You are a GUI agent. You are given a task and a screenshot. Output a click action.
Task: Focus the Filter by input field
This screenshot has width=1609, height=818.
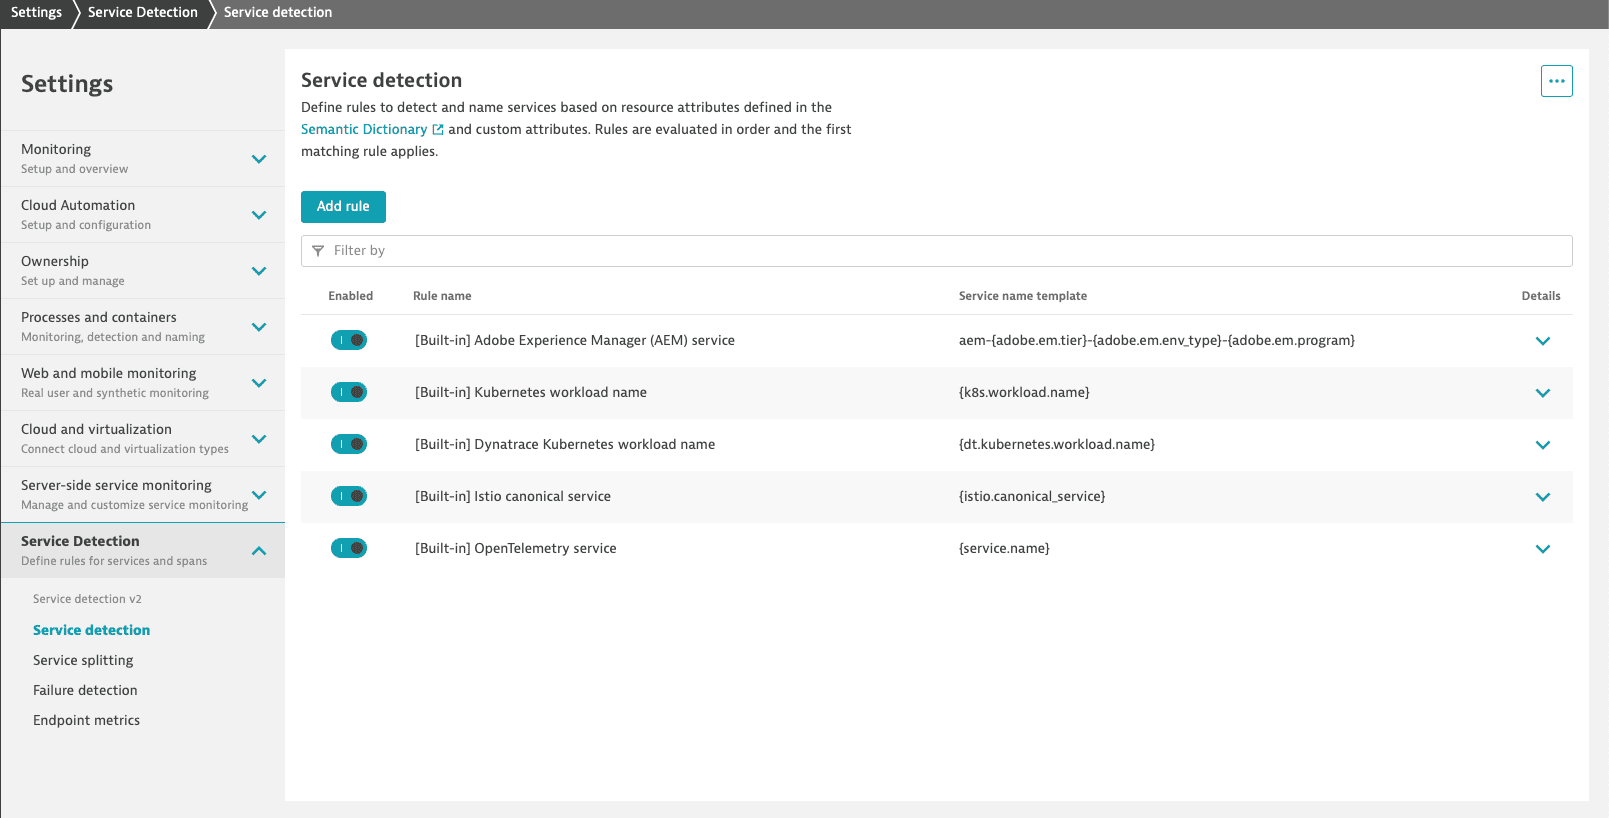coord(936,251)
